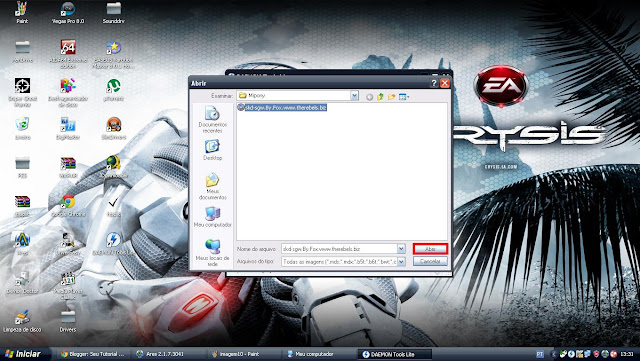Select the skd-sgw file in the list
This screenshot has height=361, width=640.
coord(282,107)
